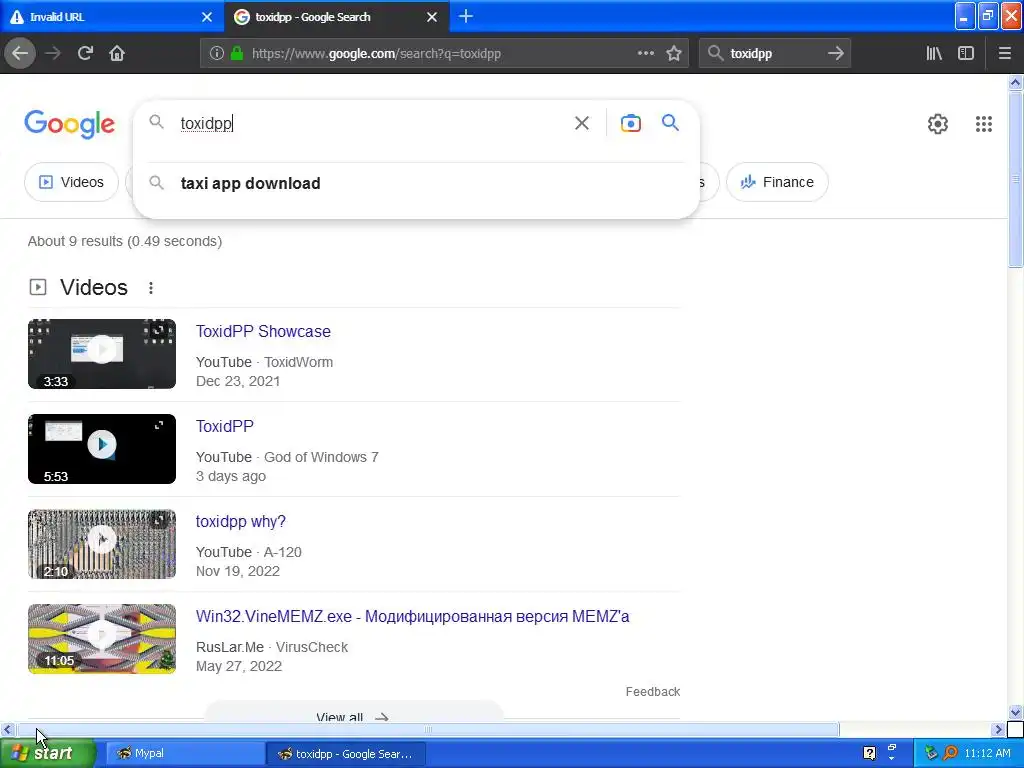Image resolution: width=1024 pixels, height=768 pixels.
Task: Click the taskbar clock showing 11:12 AM
Action: (x=987, y=753)
